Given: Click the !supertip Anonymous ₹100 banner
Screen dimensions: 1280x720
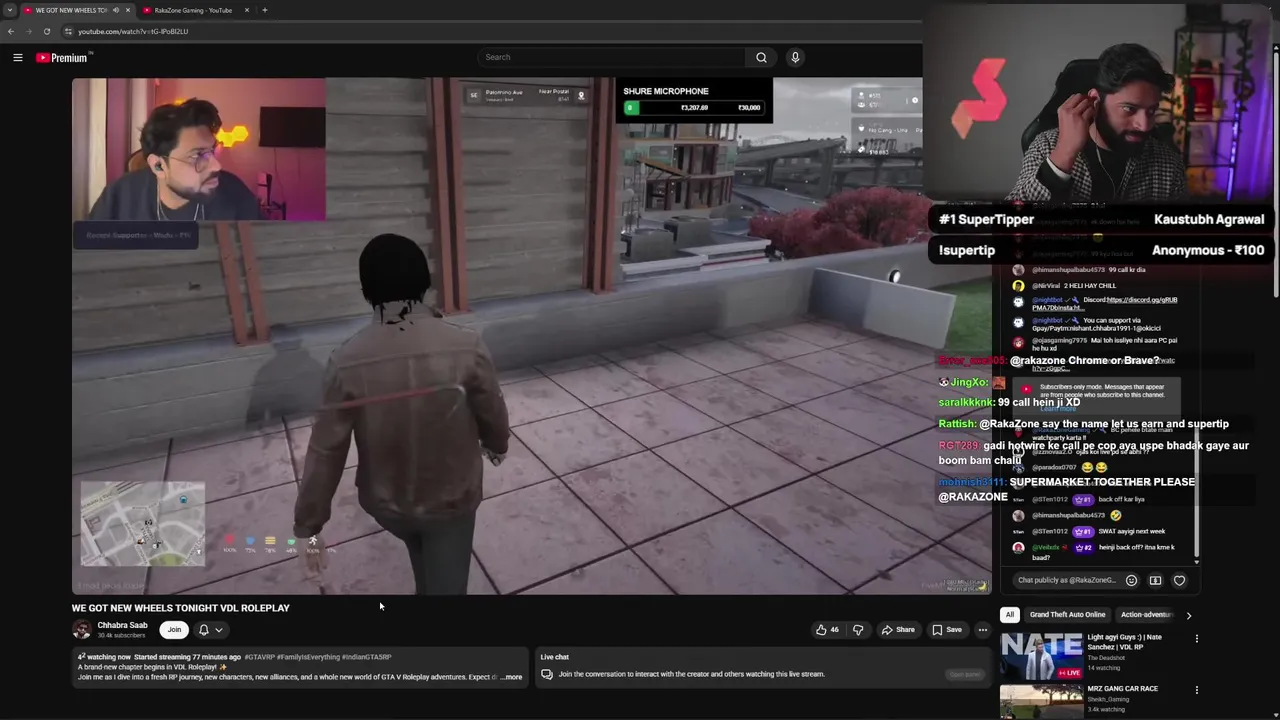Looking at the screenshot, I should click(1101, 250).
